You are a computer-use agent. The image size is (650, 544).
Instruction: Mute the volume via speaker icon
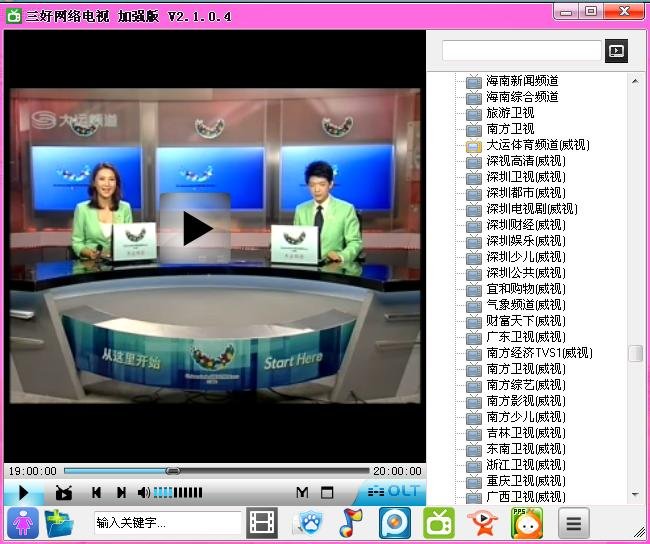coord(143,492)
